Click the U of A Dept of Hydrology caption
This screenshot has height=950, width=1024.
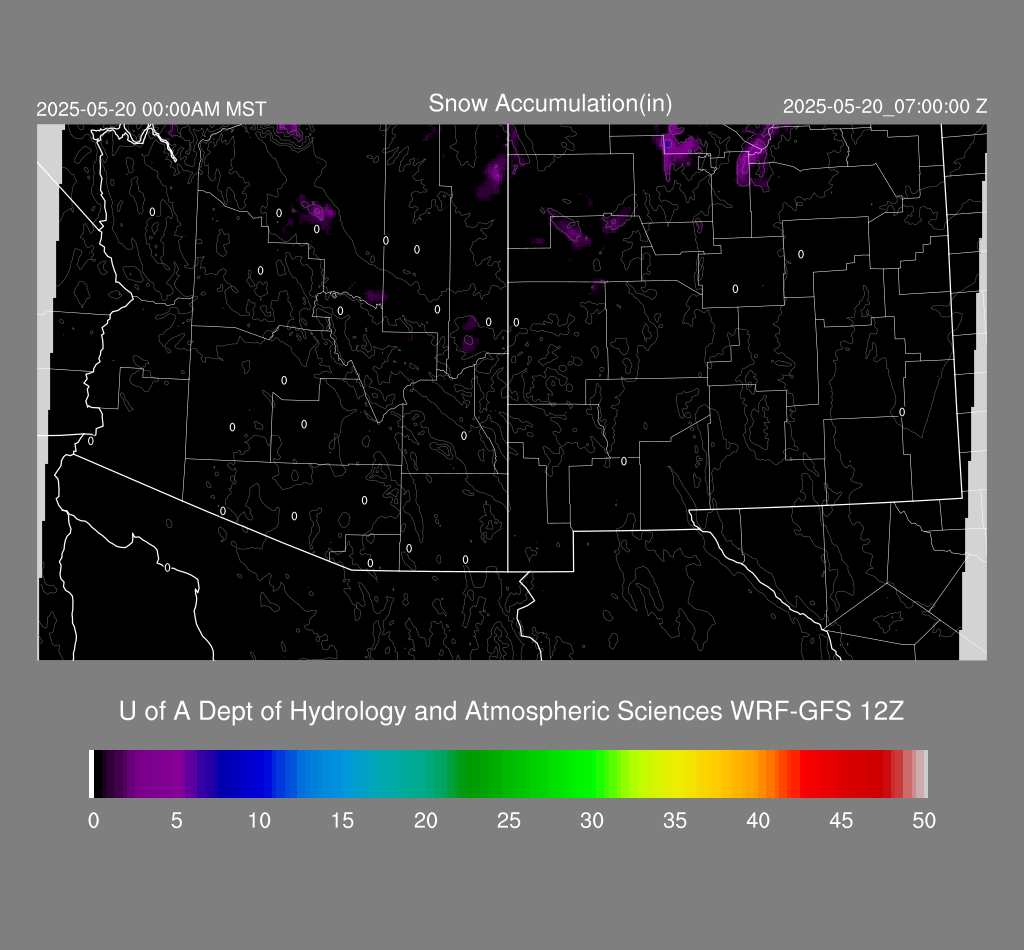coord(511,711)
